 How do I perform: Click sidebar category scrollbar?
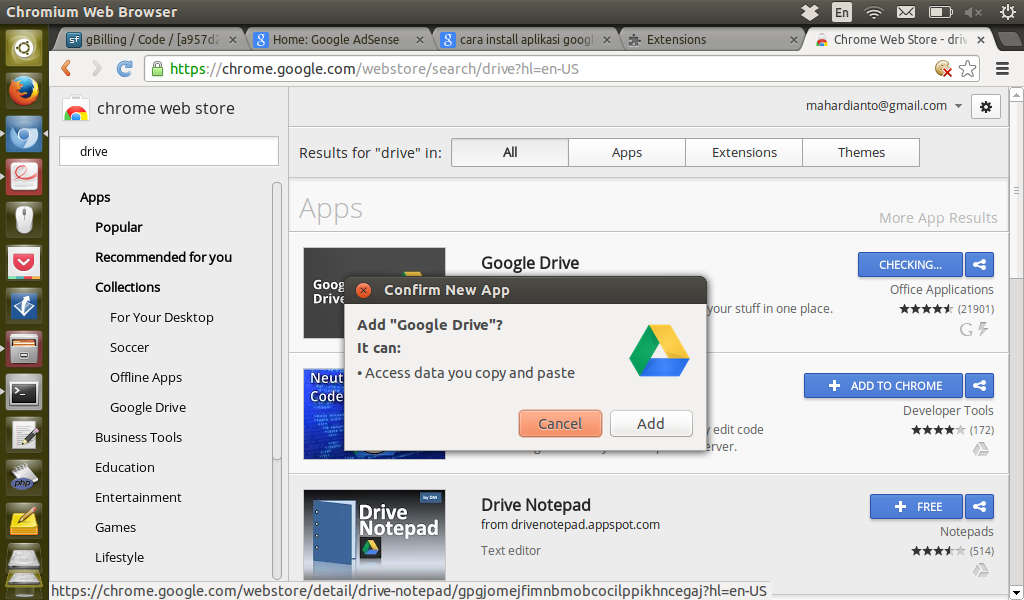277,321
